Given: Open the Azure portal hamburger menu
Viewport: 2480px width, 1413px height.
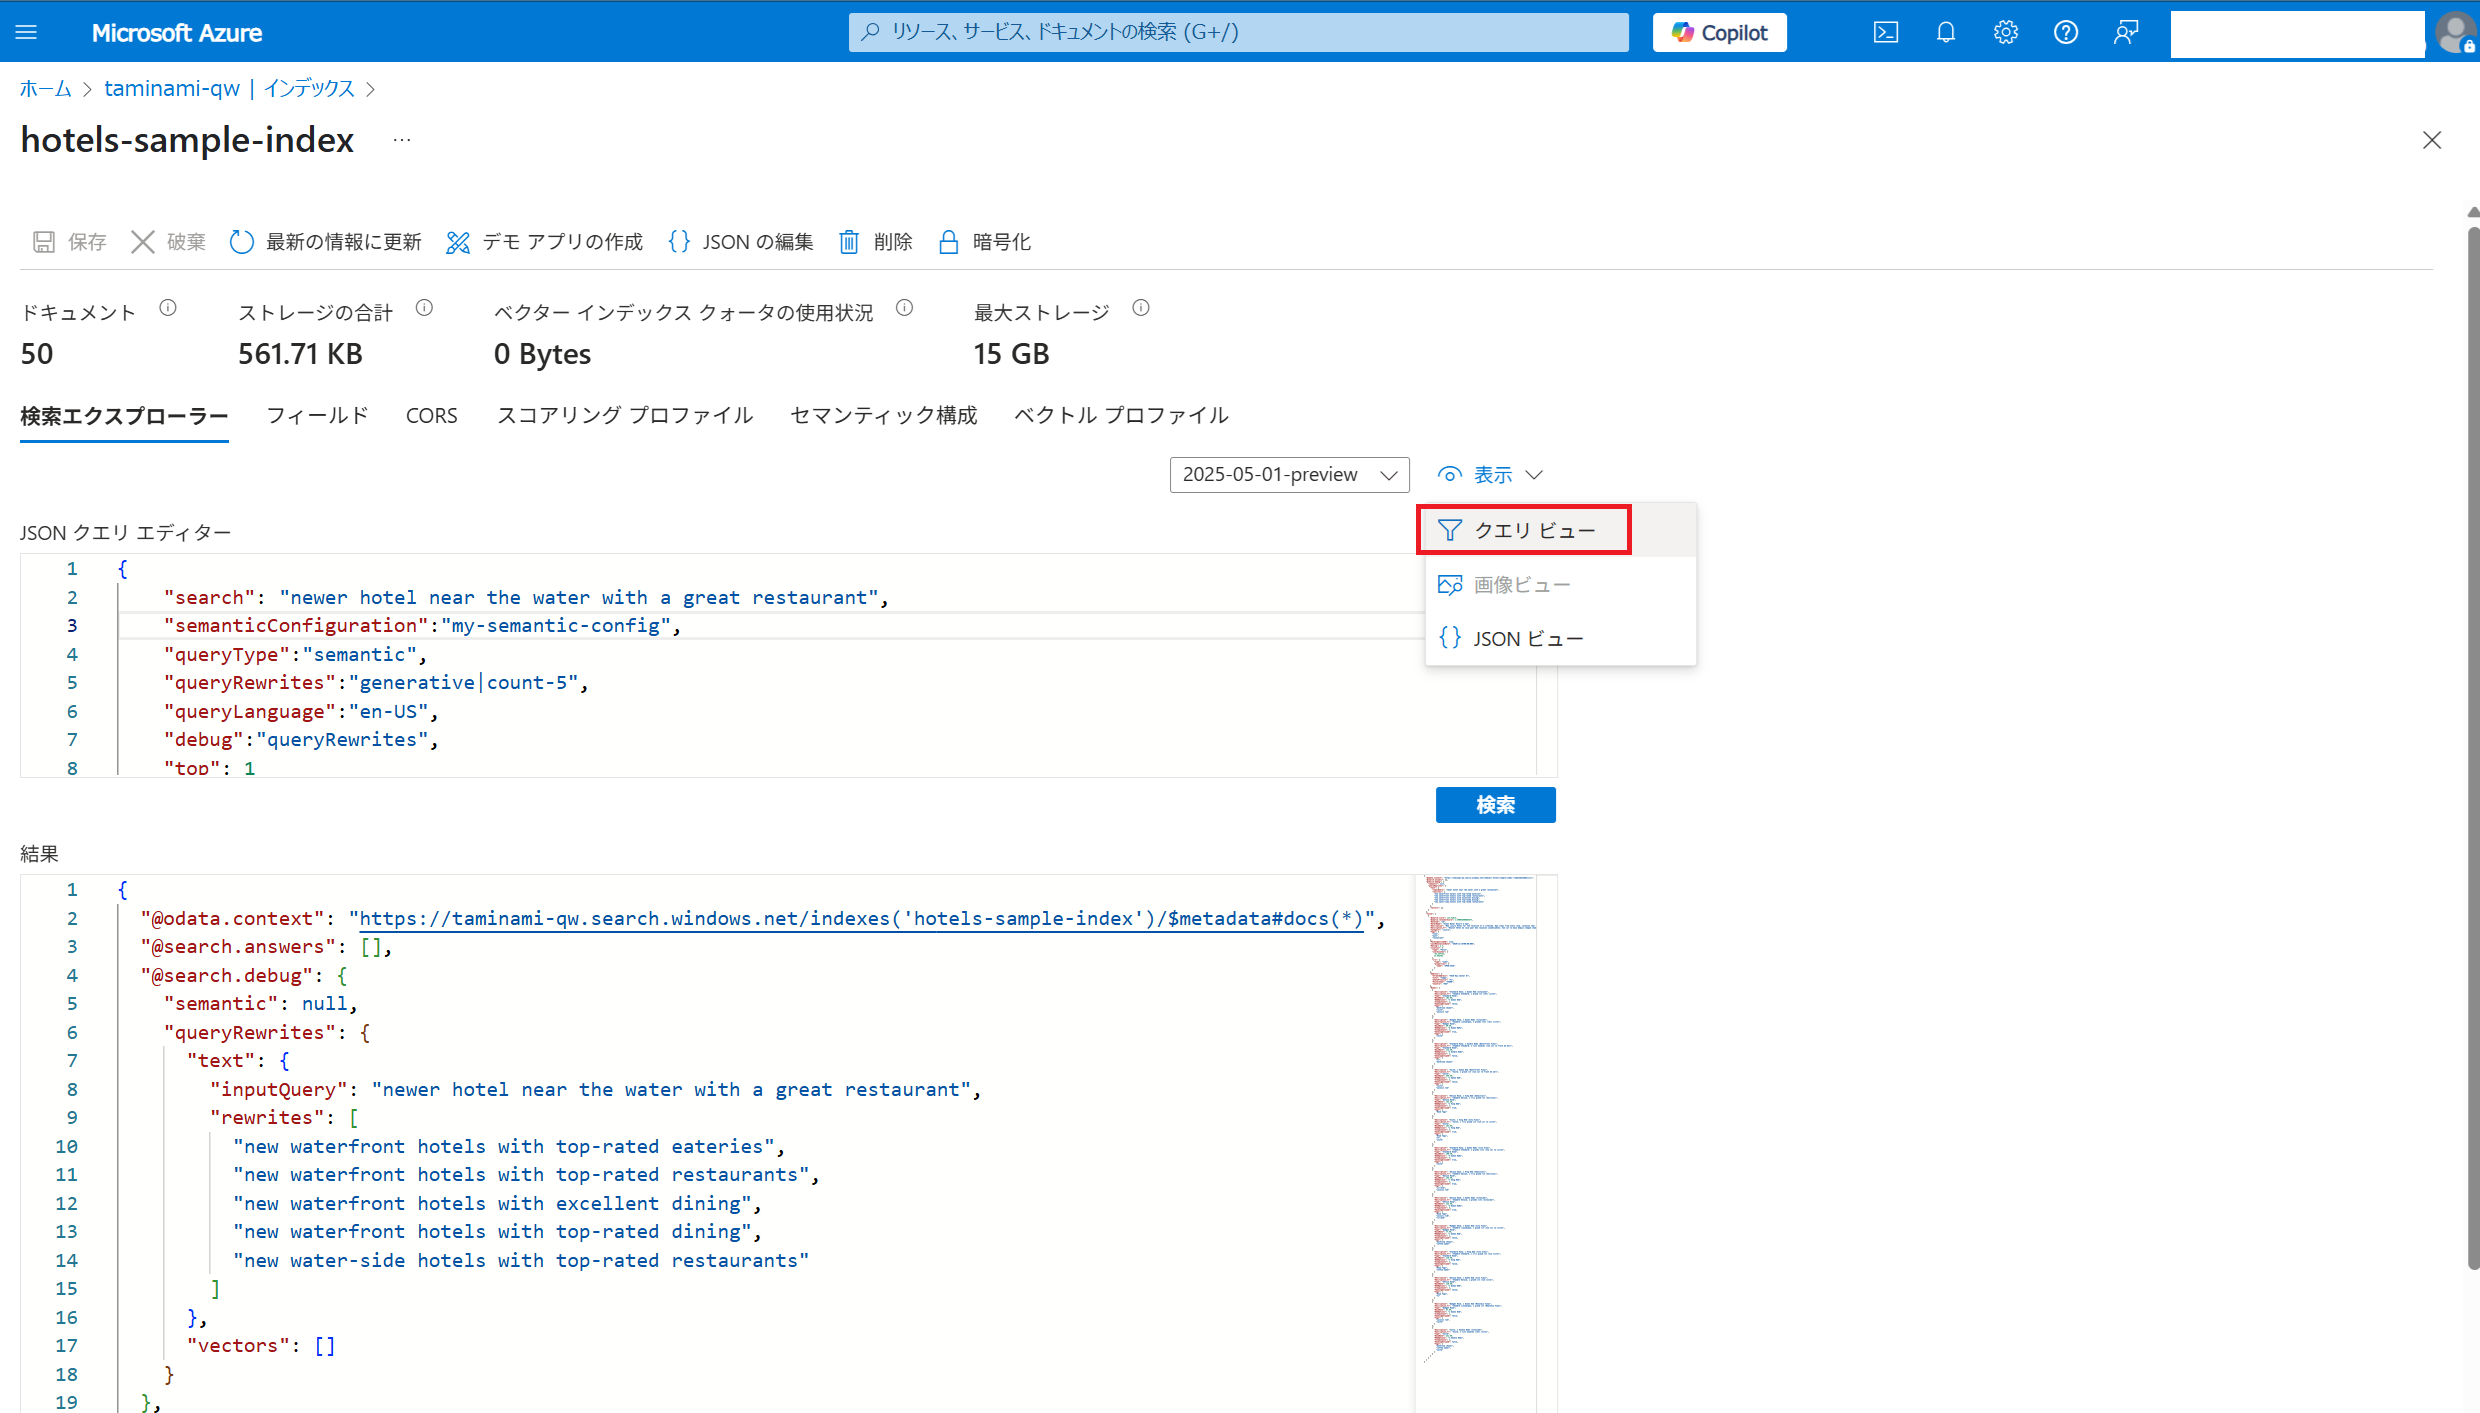Looking at the screenshot, I should (x=27, y=32).
